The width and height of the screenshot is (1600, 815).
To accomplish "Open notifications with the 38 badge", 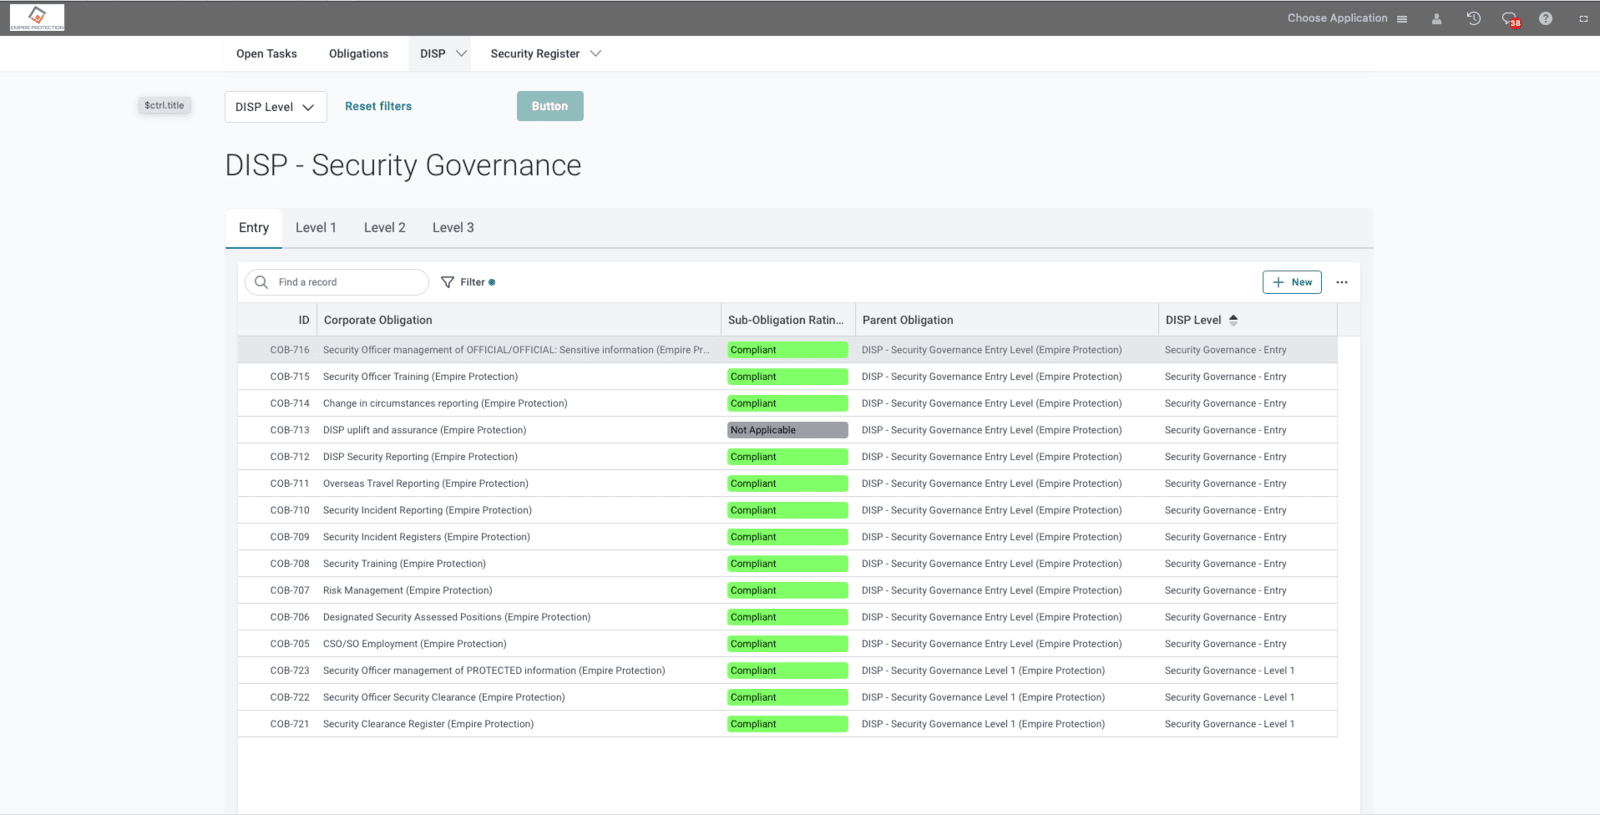I will tap(1509, 19).
